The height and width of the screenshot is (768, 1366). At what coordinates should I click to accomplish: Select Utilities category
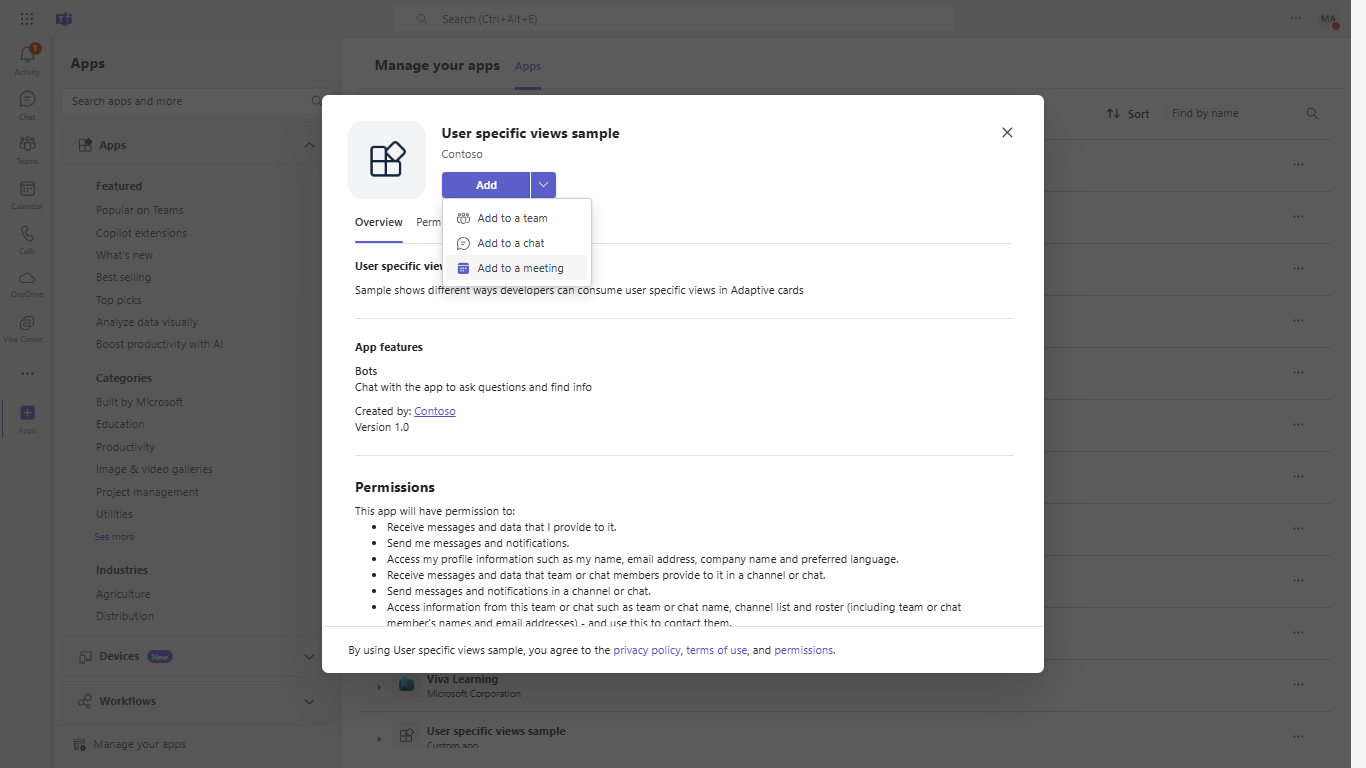tap(114, 514)
